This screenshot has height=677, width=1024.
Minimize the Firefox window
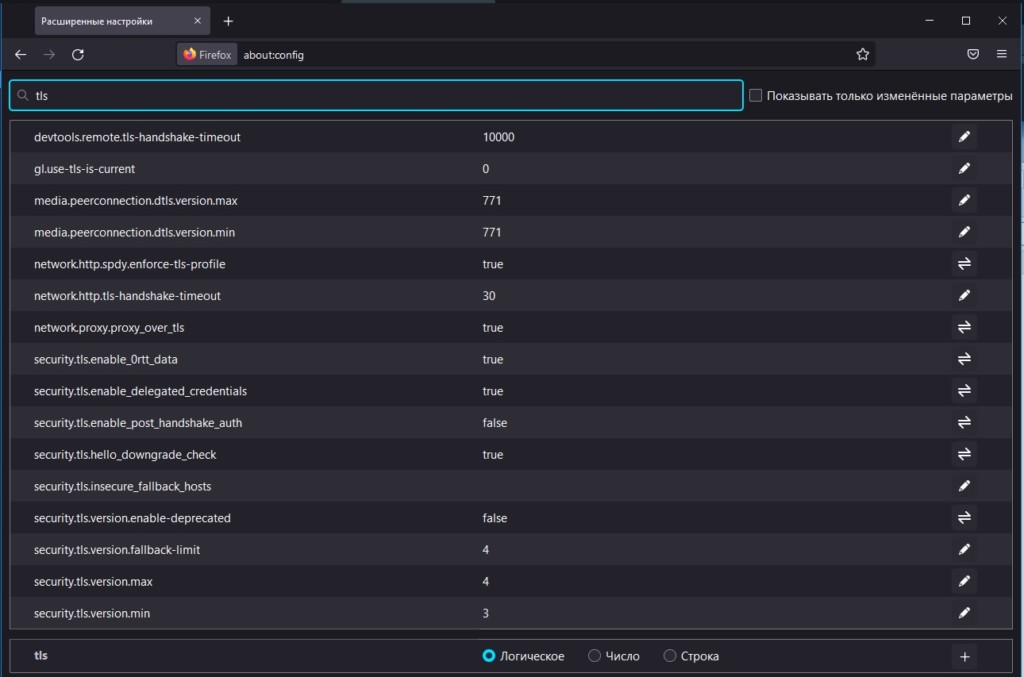click(x=929, y=21)
